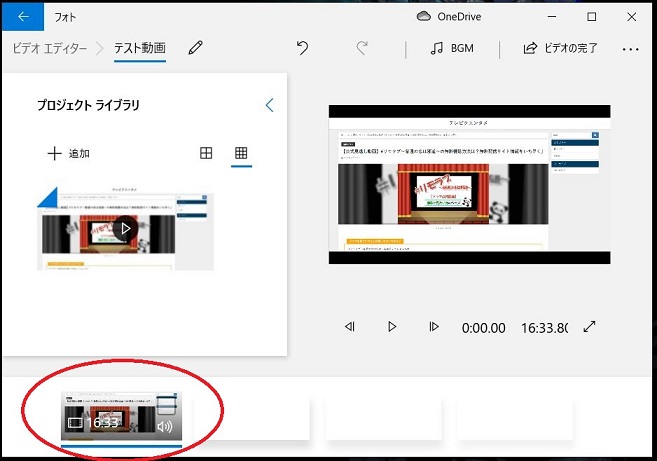
Task: Play the video preview
Action: pos(392,327)
